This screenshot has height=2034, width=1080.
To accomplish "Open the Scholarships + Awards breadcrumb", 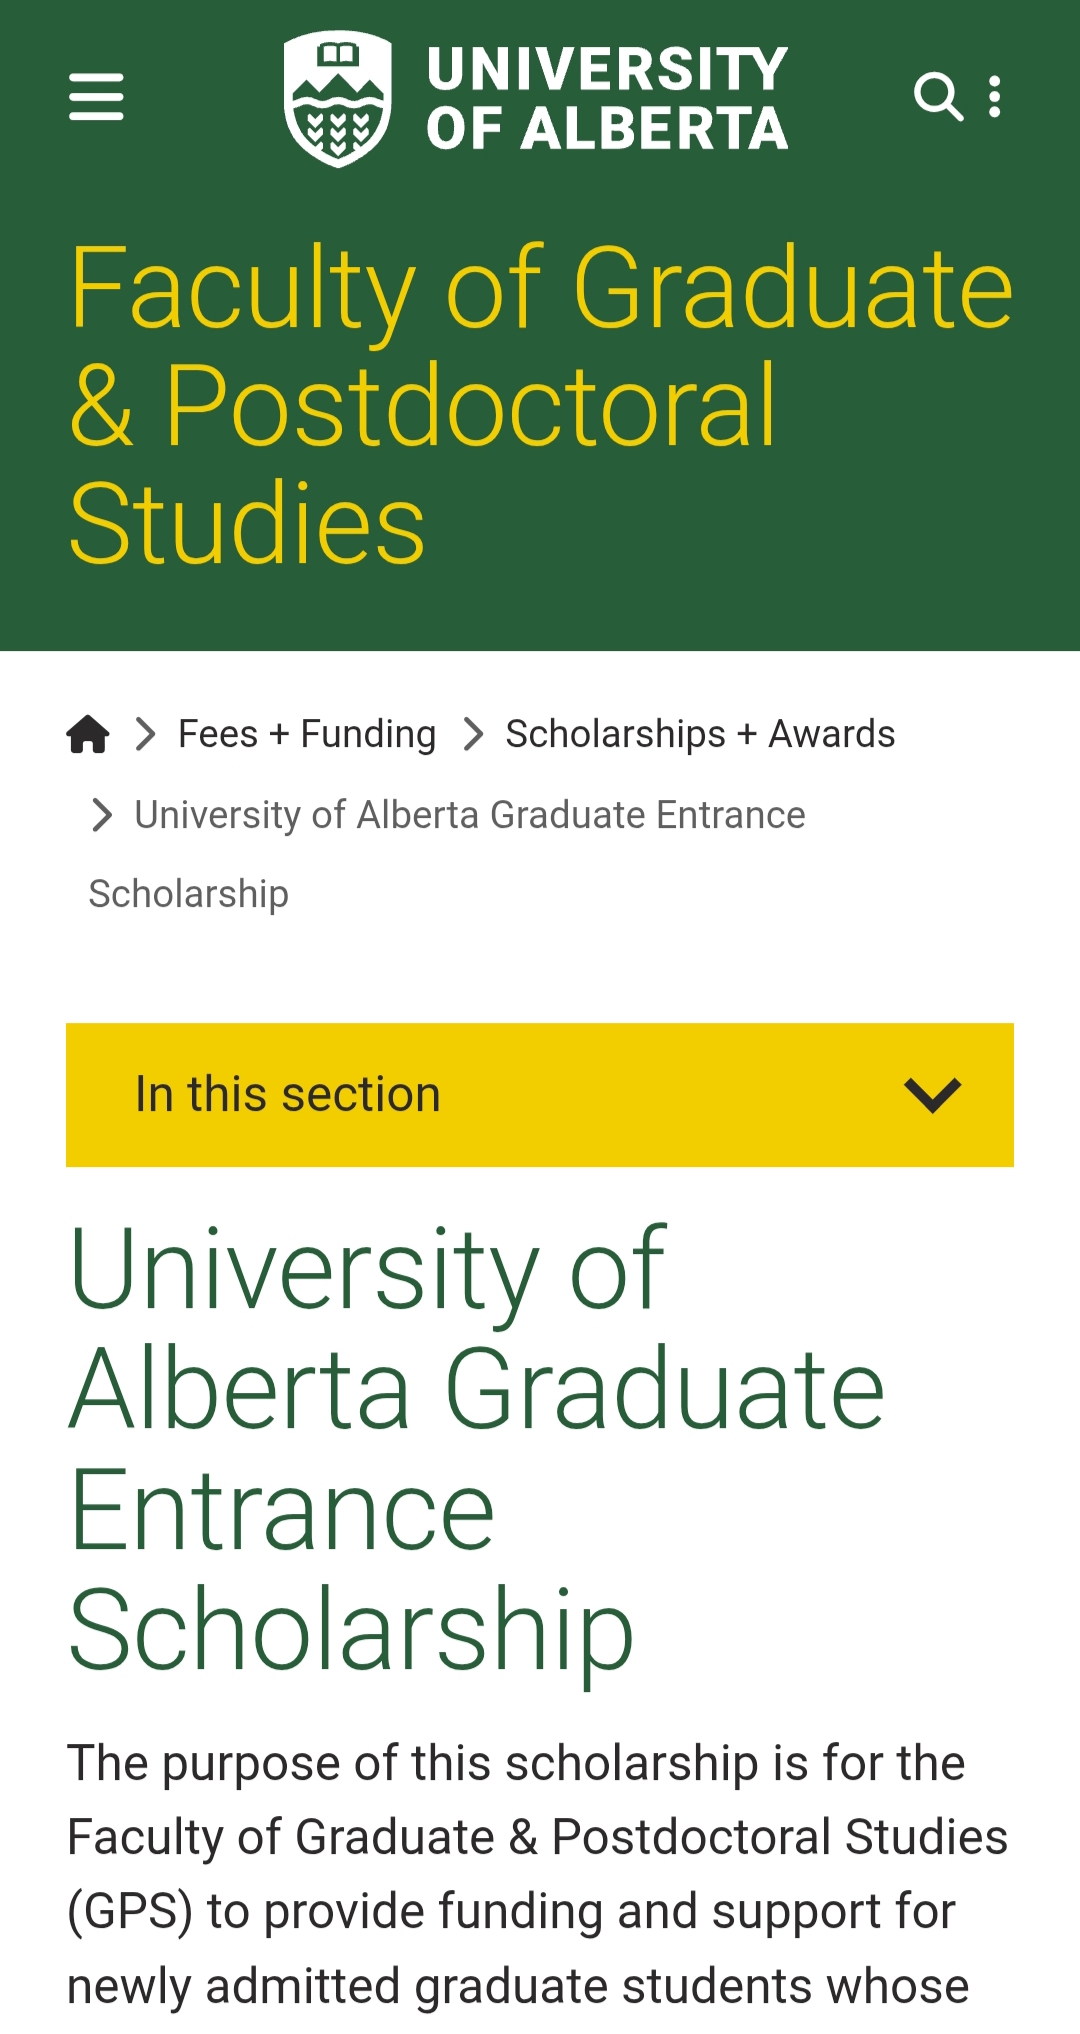I will 700,734.
